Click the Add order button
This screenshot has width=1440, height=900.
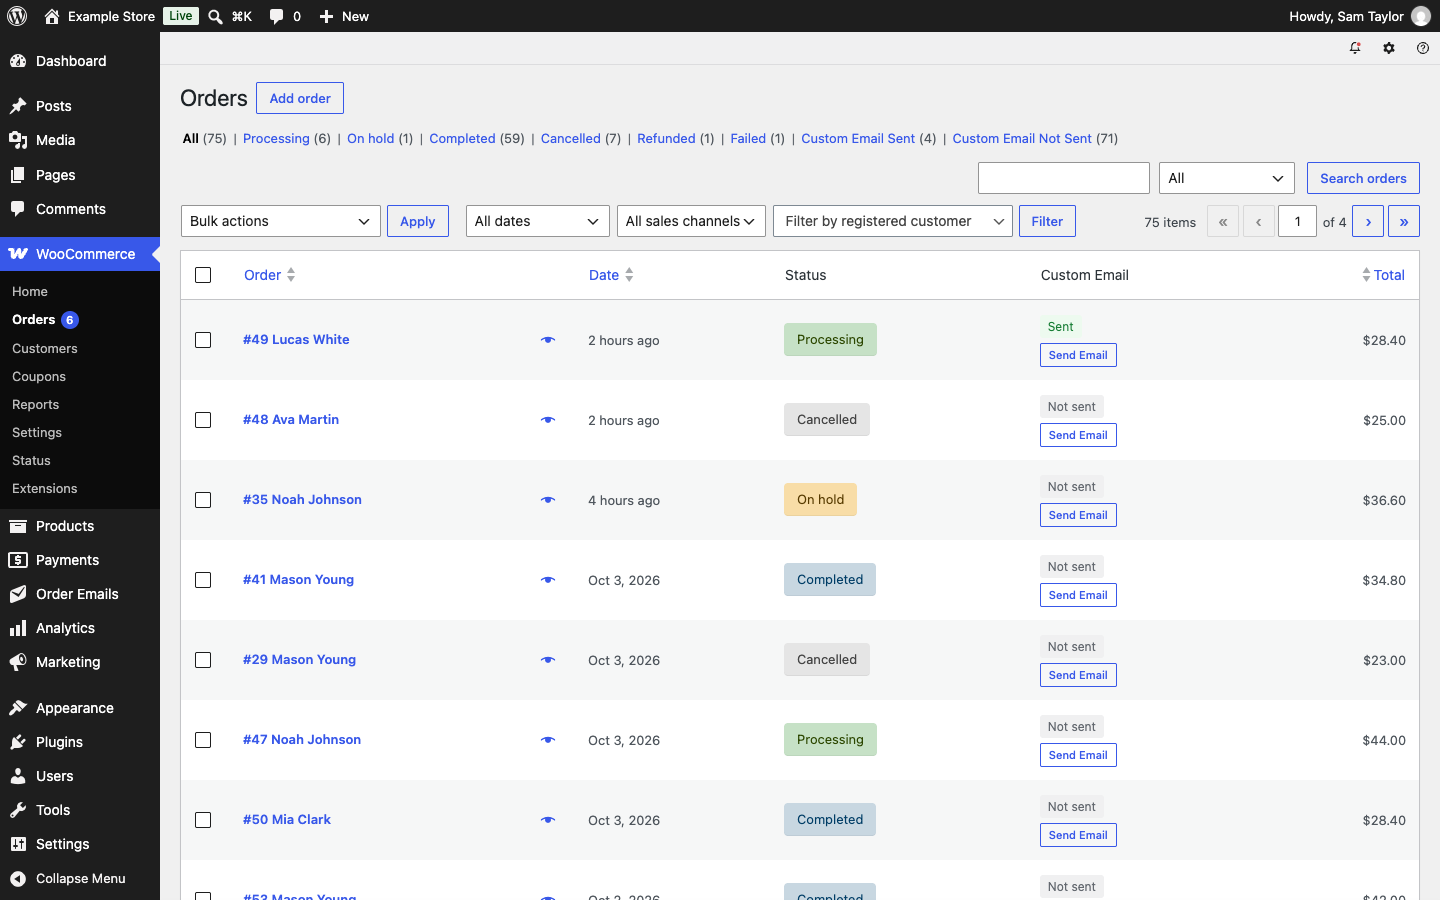click(x=300, y=98)
